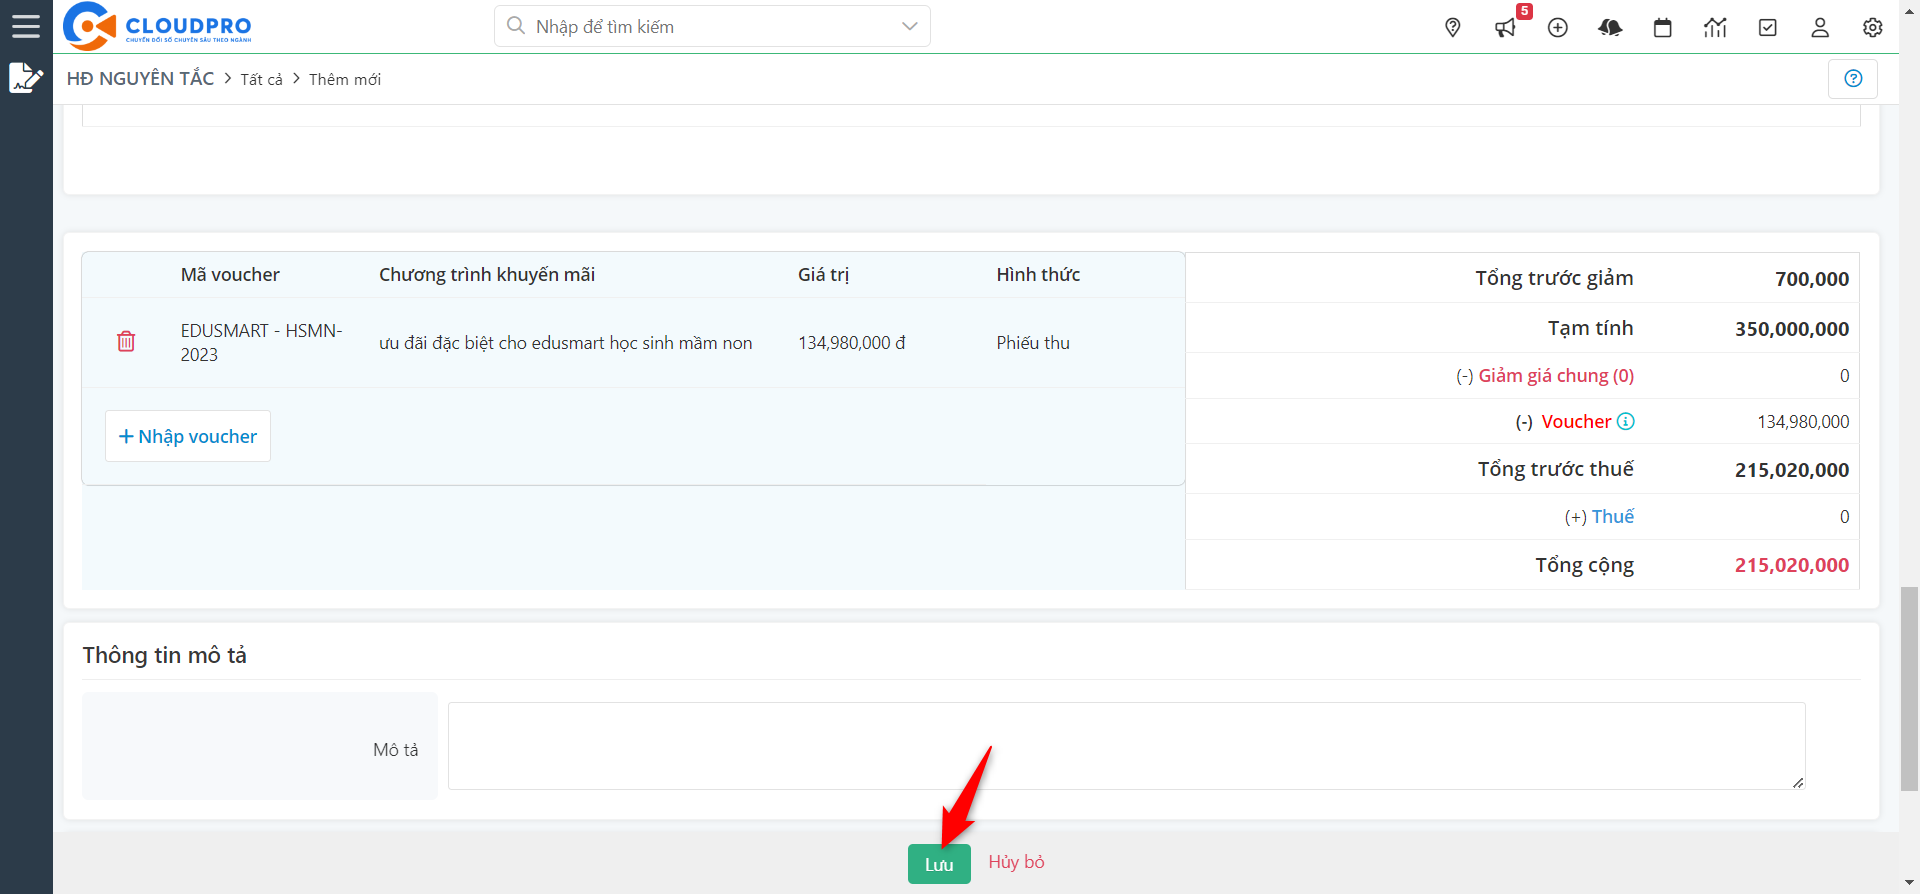Screen dimensions: 1920x894
Task: Open the hamburger main menu
Action: pos(26,26)
